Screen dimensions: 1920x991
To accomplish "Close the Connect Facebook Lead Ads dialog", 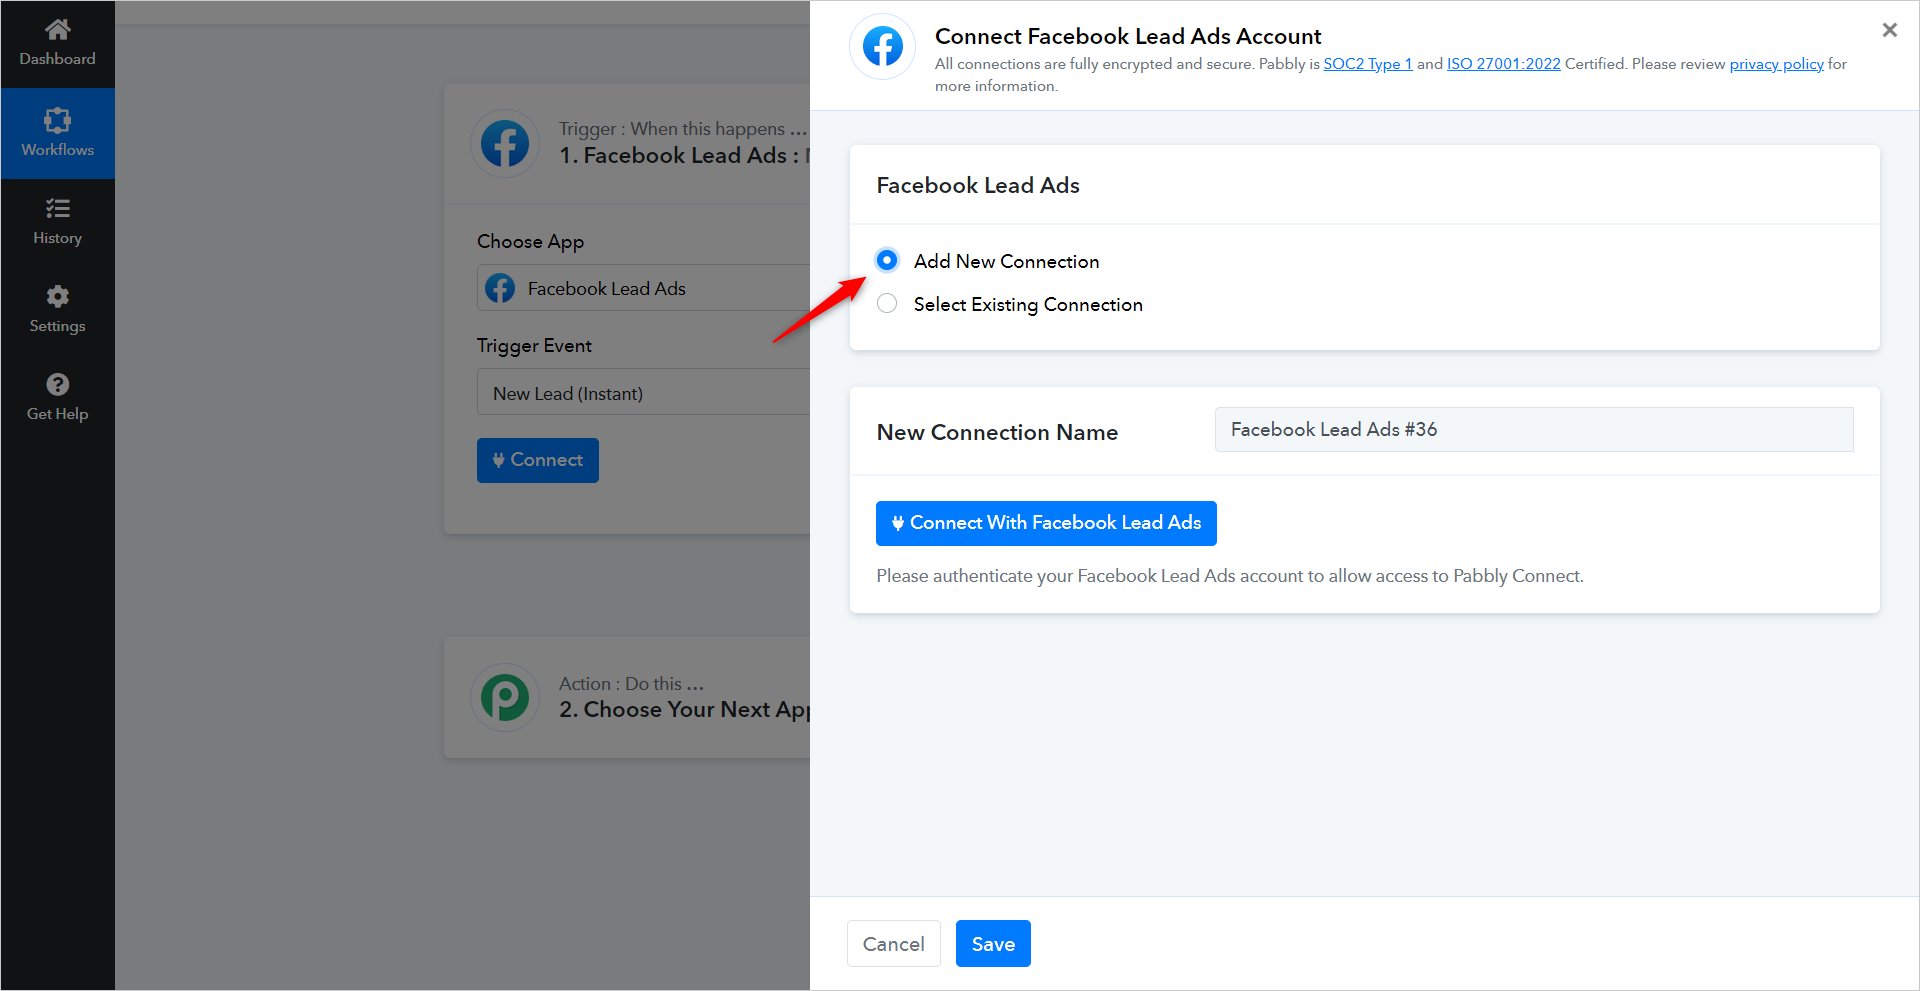I will click(1889, 30).
